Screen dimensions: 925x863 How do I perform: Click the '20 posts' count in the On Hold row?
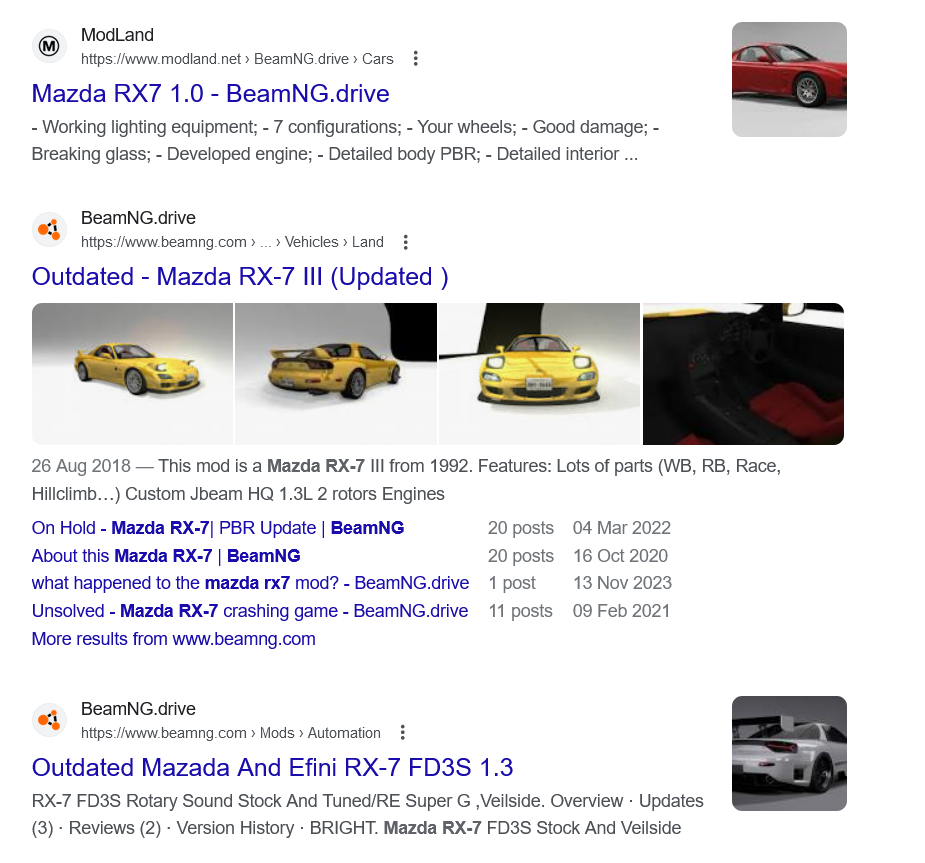click(521, 527)
